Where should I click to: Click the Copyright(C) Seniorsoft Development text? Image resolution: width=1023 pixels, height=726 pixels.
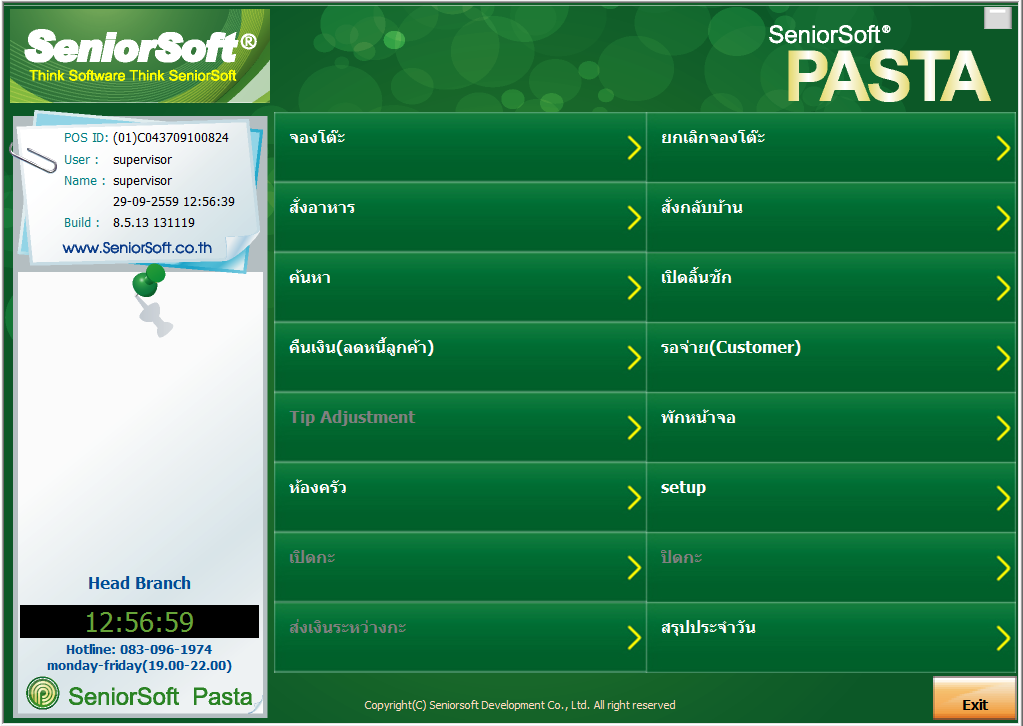pyautogui.click(x=519, y=705)
